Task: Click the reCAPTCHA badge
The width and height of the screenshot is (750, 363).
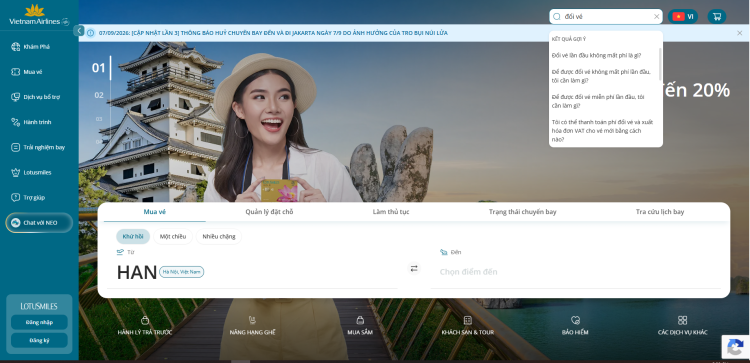Action: click(x=735, y=347)
